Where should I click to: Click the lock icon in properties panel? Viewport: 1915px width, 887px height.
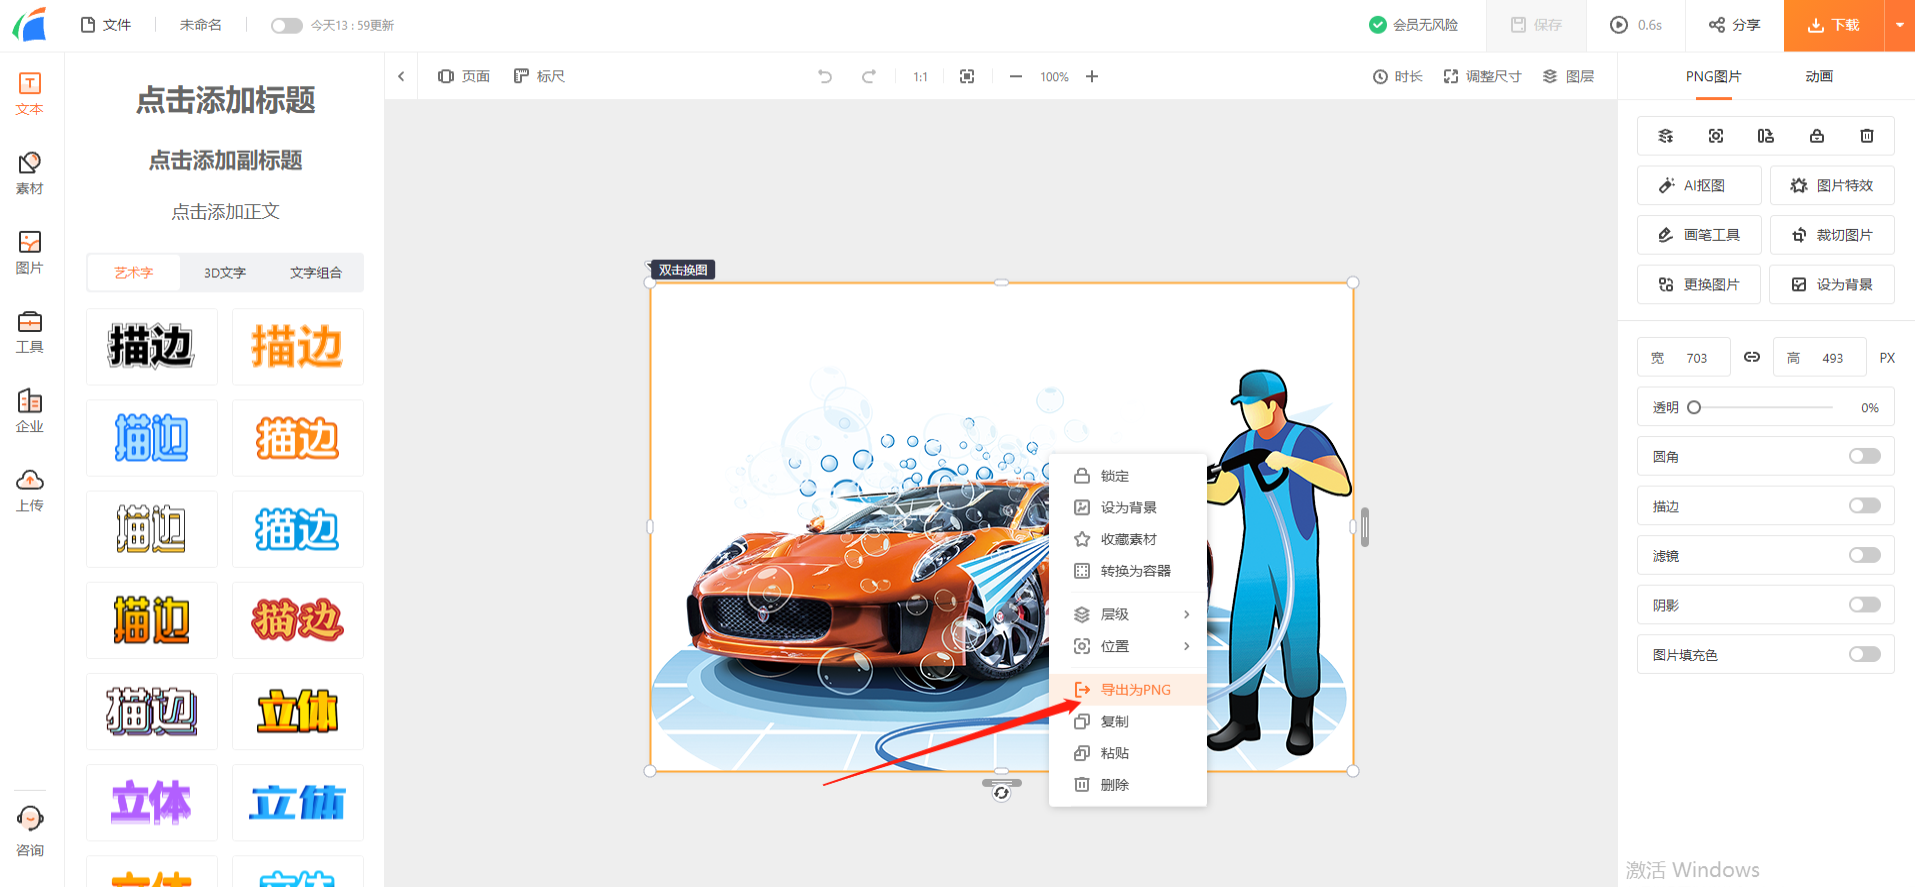click(x=1817, y=136)
